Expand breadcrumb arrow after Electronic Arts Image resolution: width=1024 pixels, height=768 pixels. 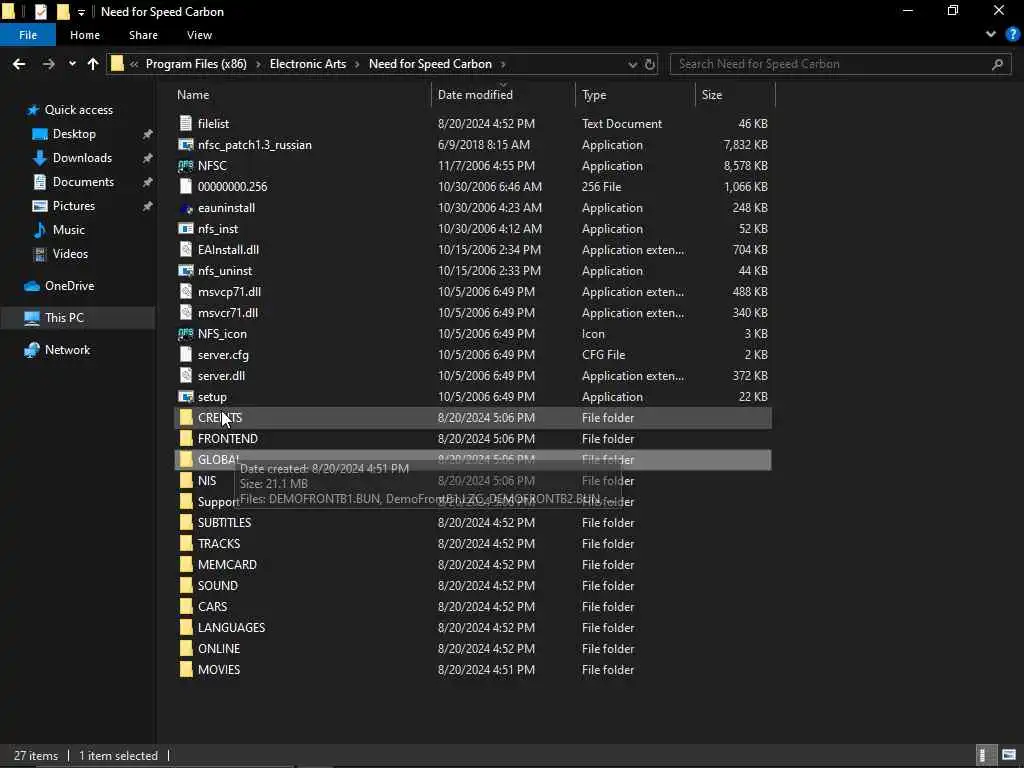357,64
